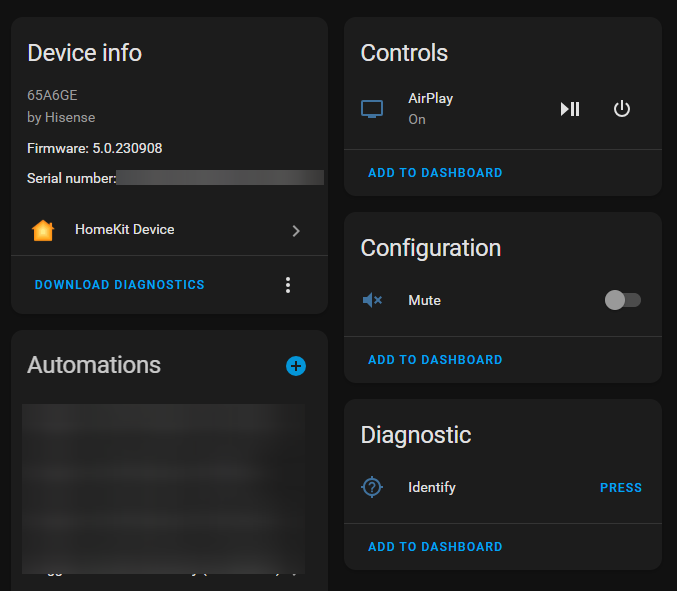Click the AirPlay TV icon
The width and height of the screenshot is (677, 591).
(372, 109)
